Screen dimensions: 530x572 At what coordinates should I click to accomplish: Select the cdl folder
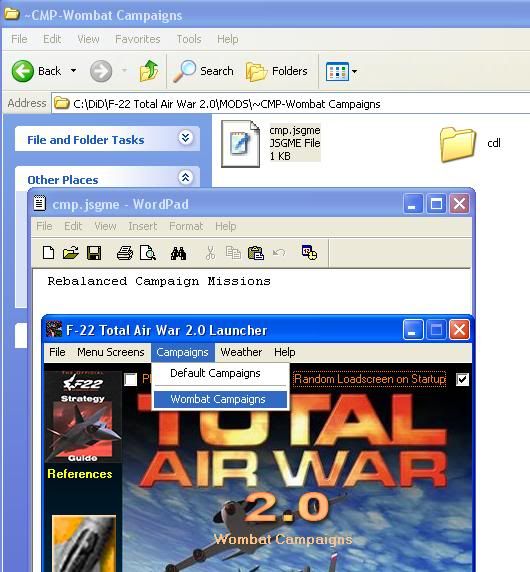(458, 144)
